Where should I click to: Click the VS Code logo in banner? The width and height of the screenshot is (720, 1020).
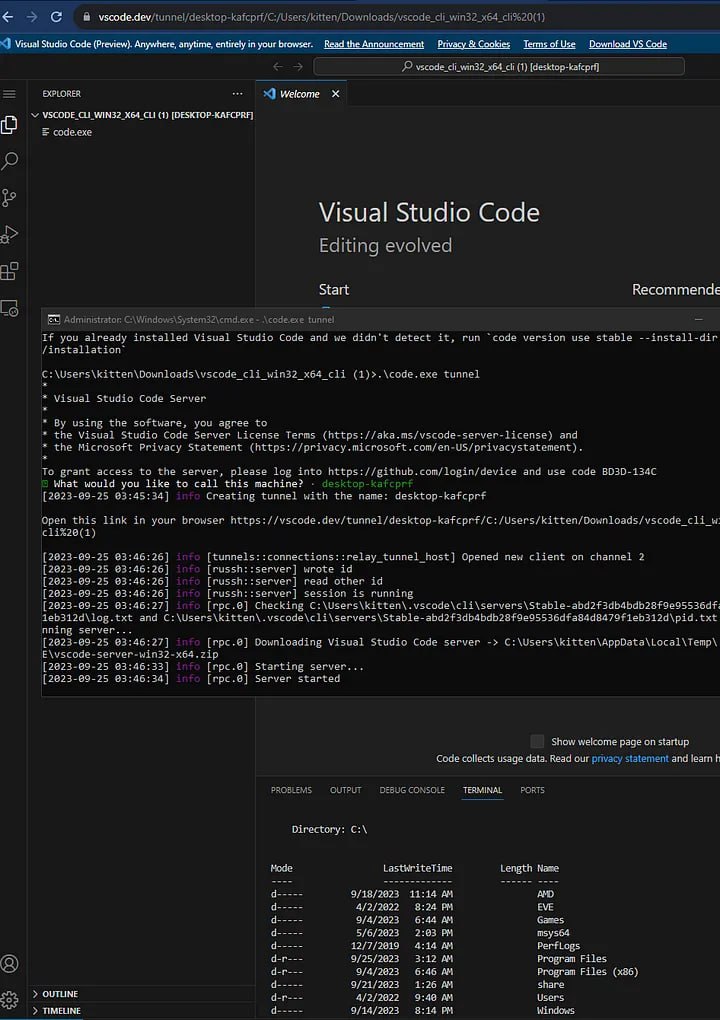[5, 44]
